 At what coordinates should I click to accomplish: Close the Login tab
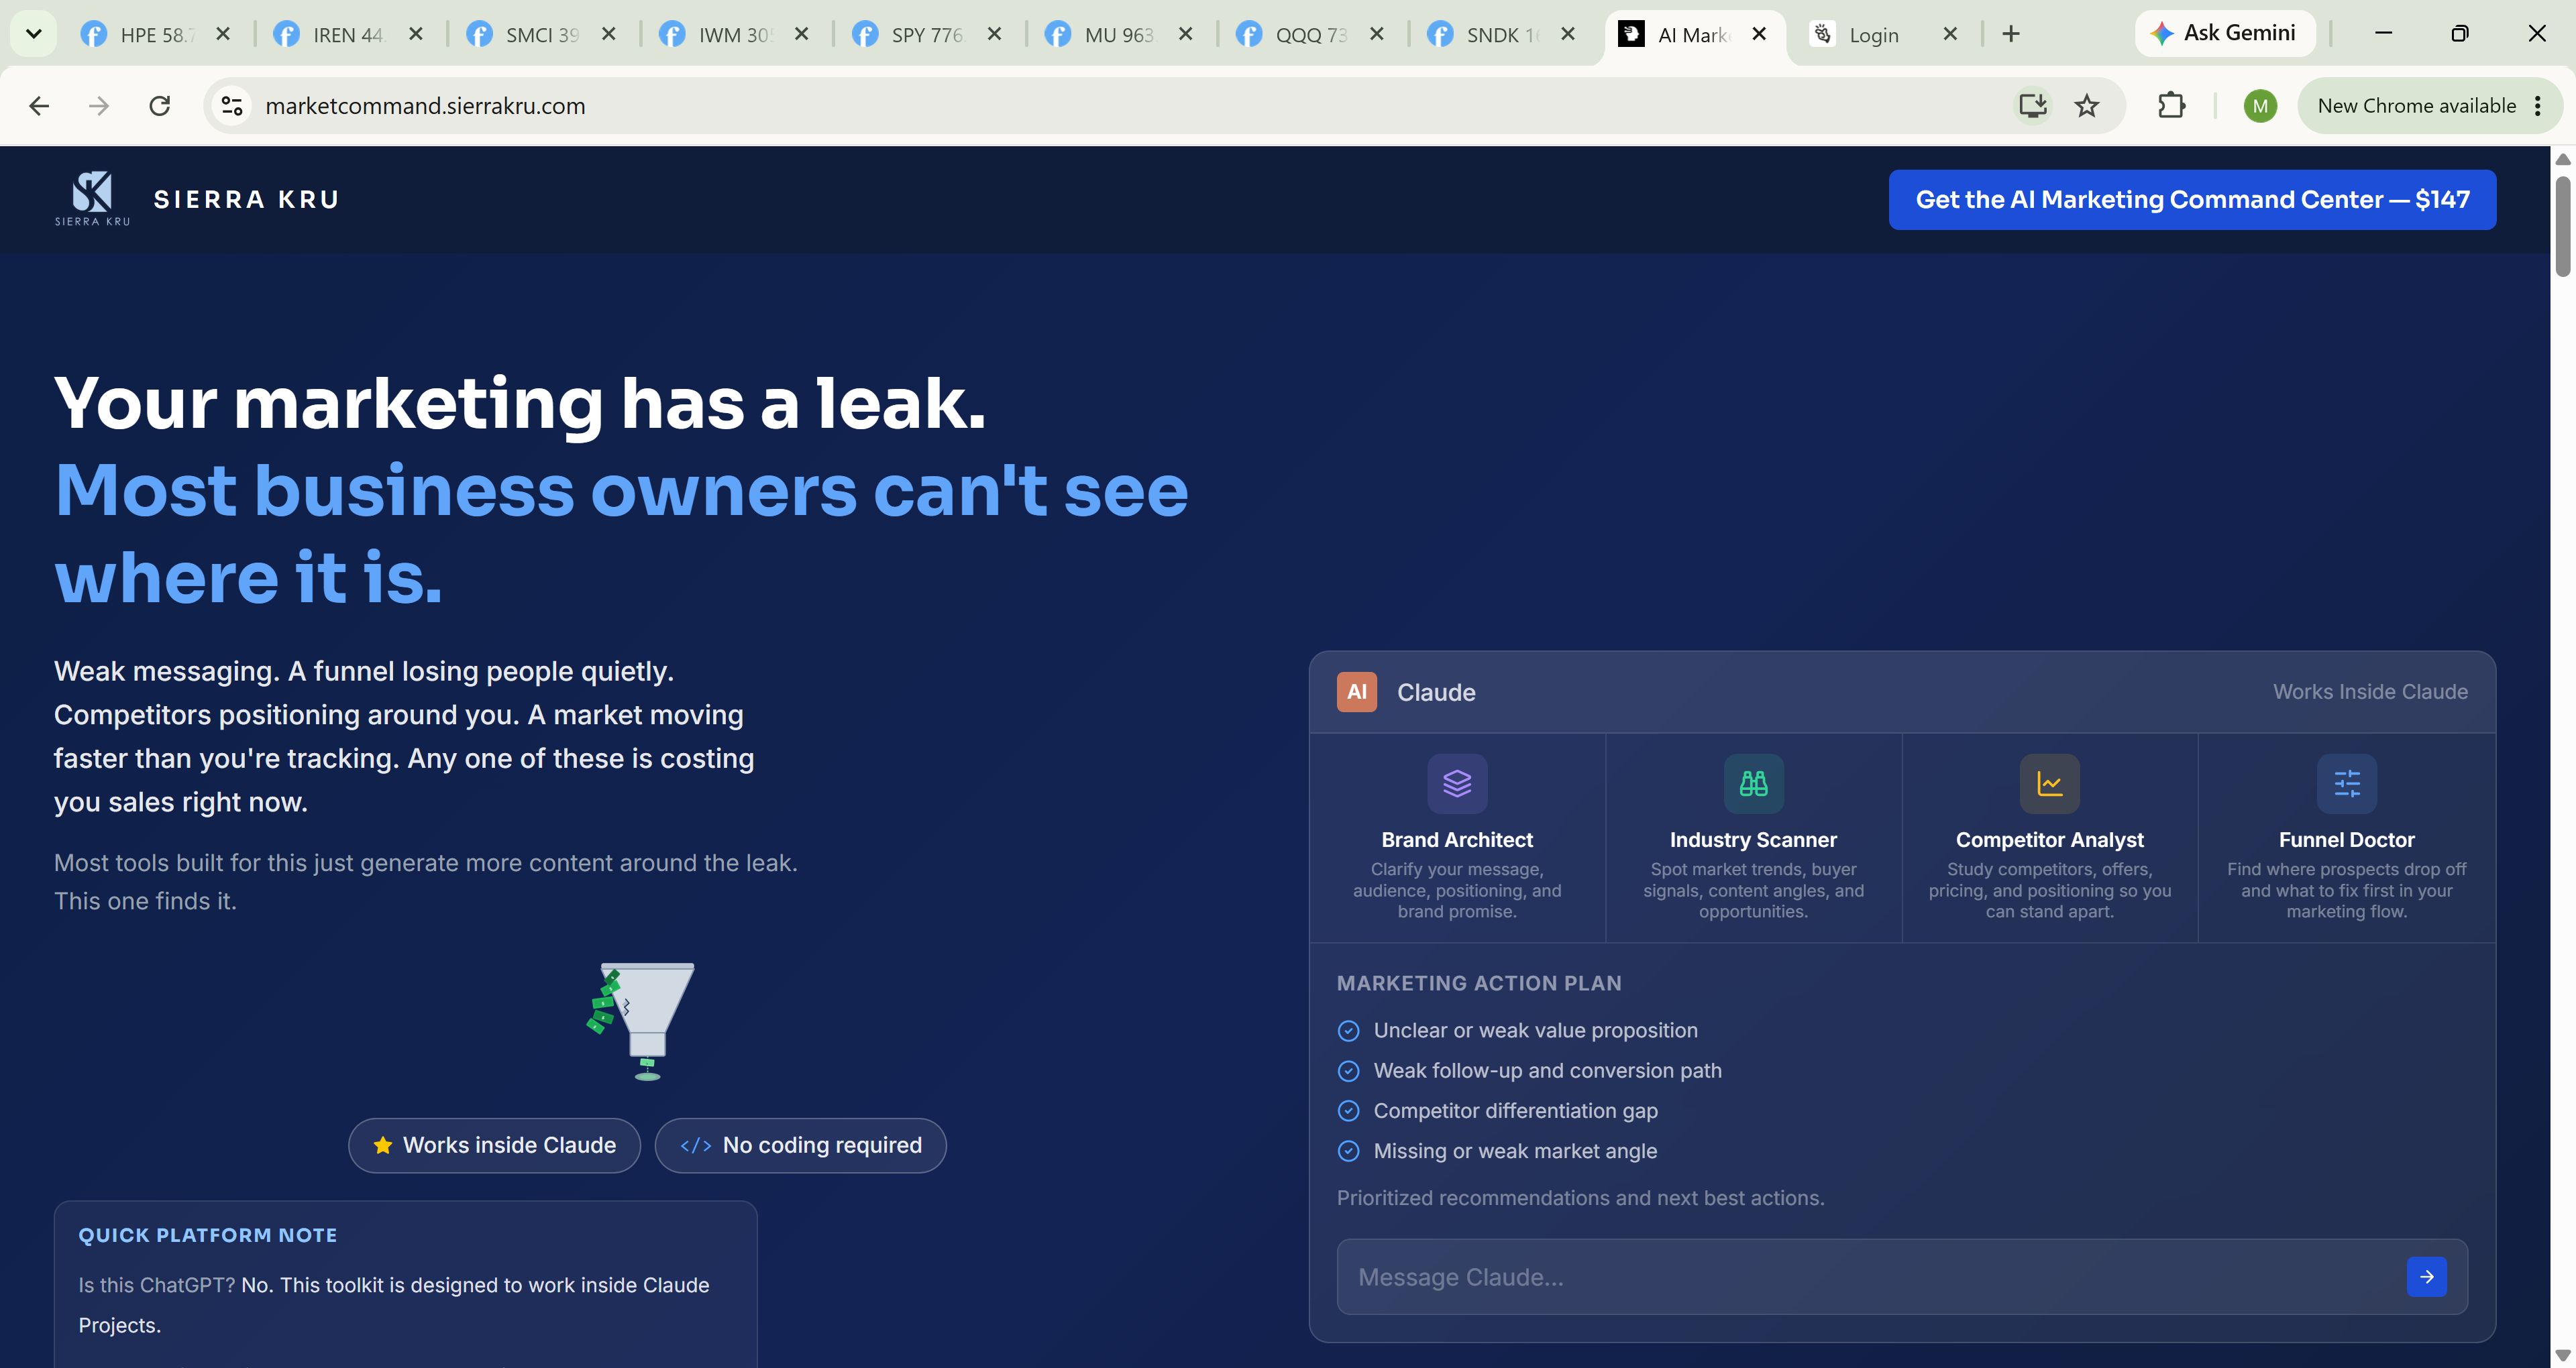pos(1950,34)
